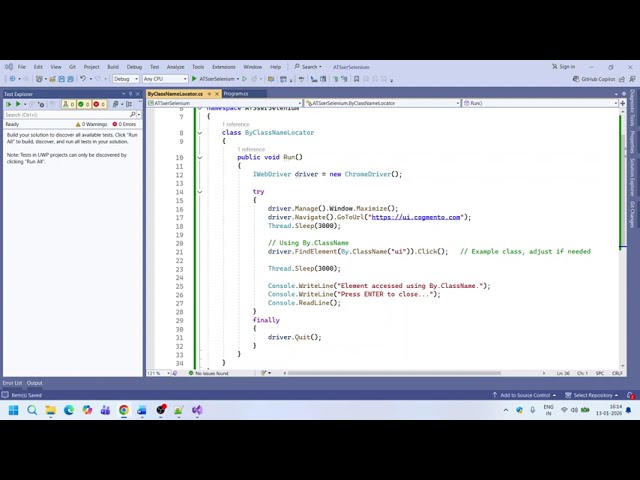Screen dimensions: 640x480
Task: Open the Build menu
Action: click(113, 67)
